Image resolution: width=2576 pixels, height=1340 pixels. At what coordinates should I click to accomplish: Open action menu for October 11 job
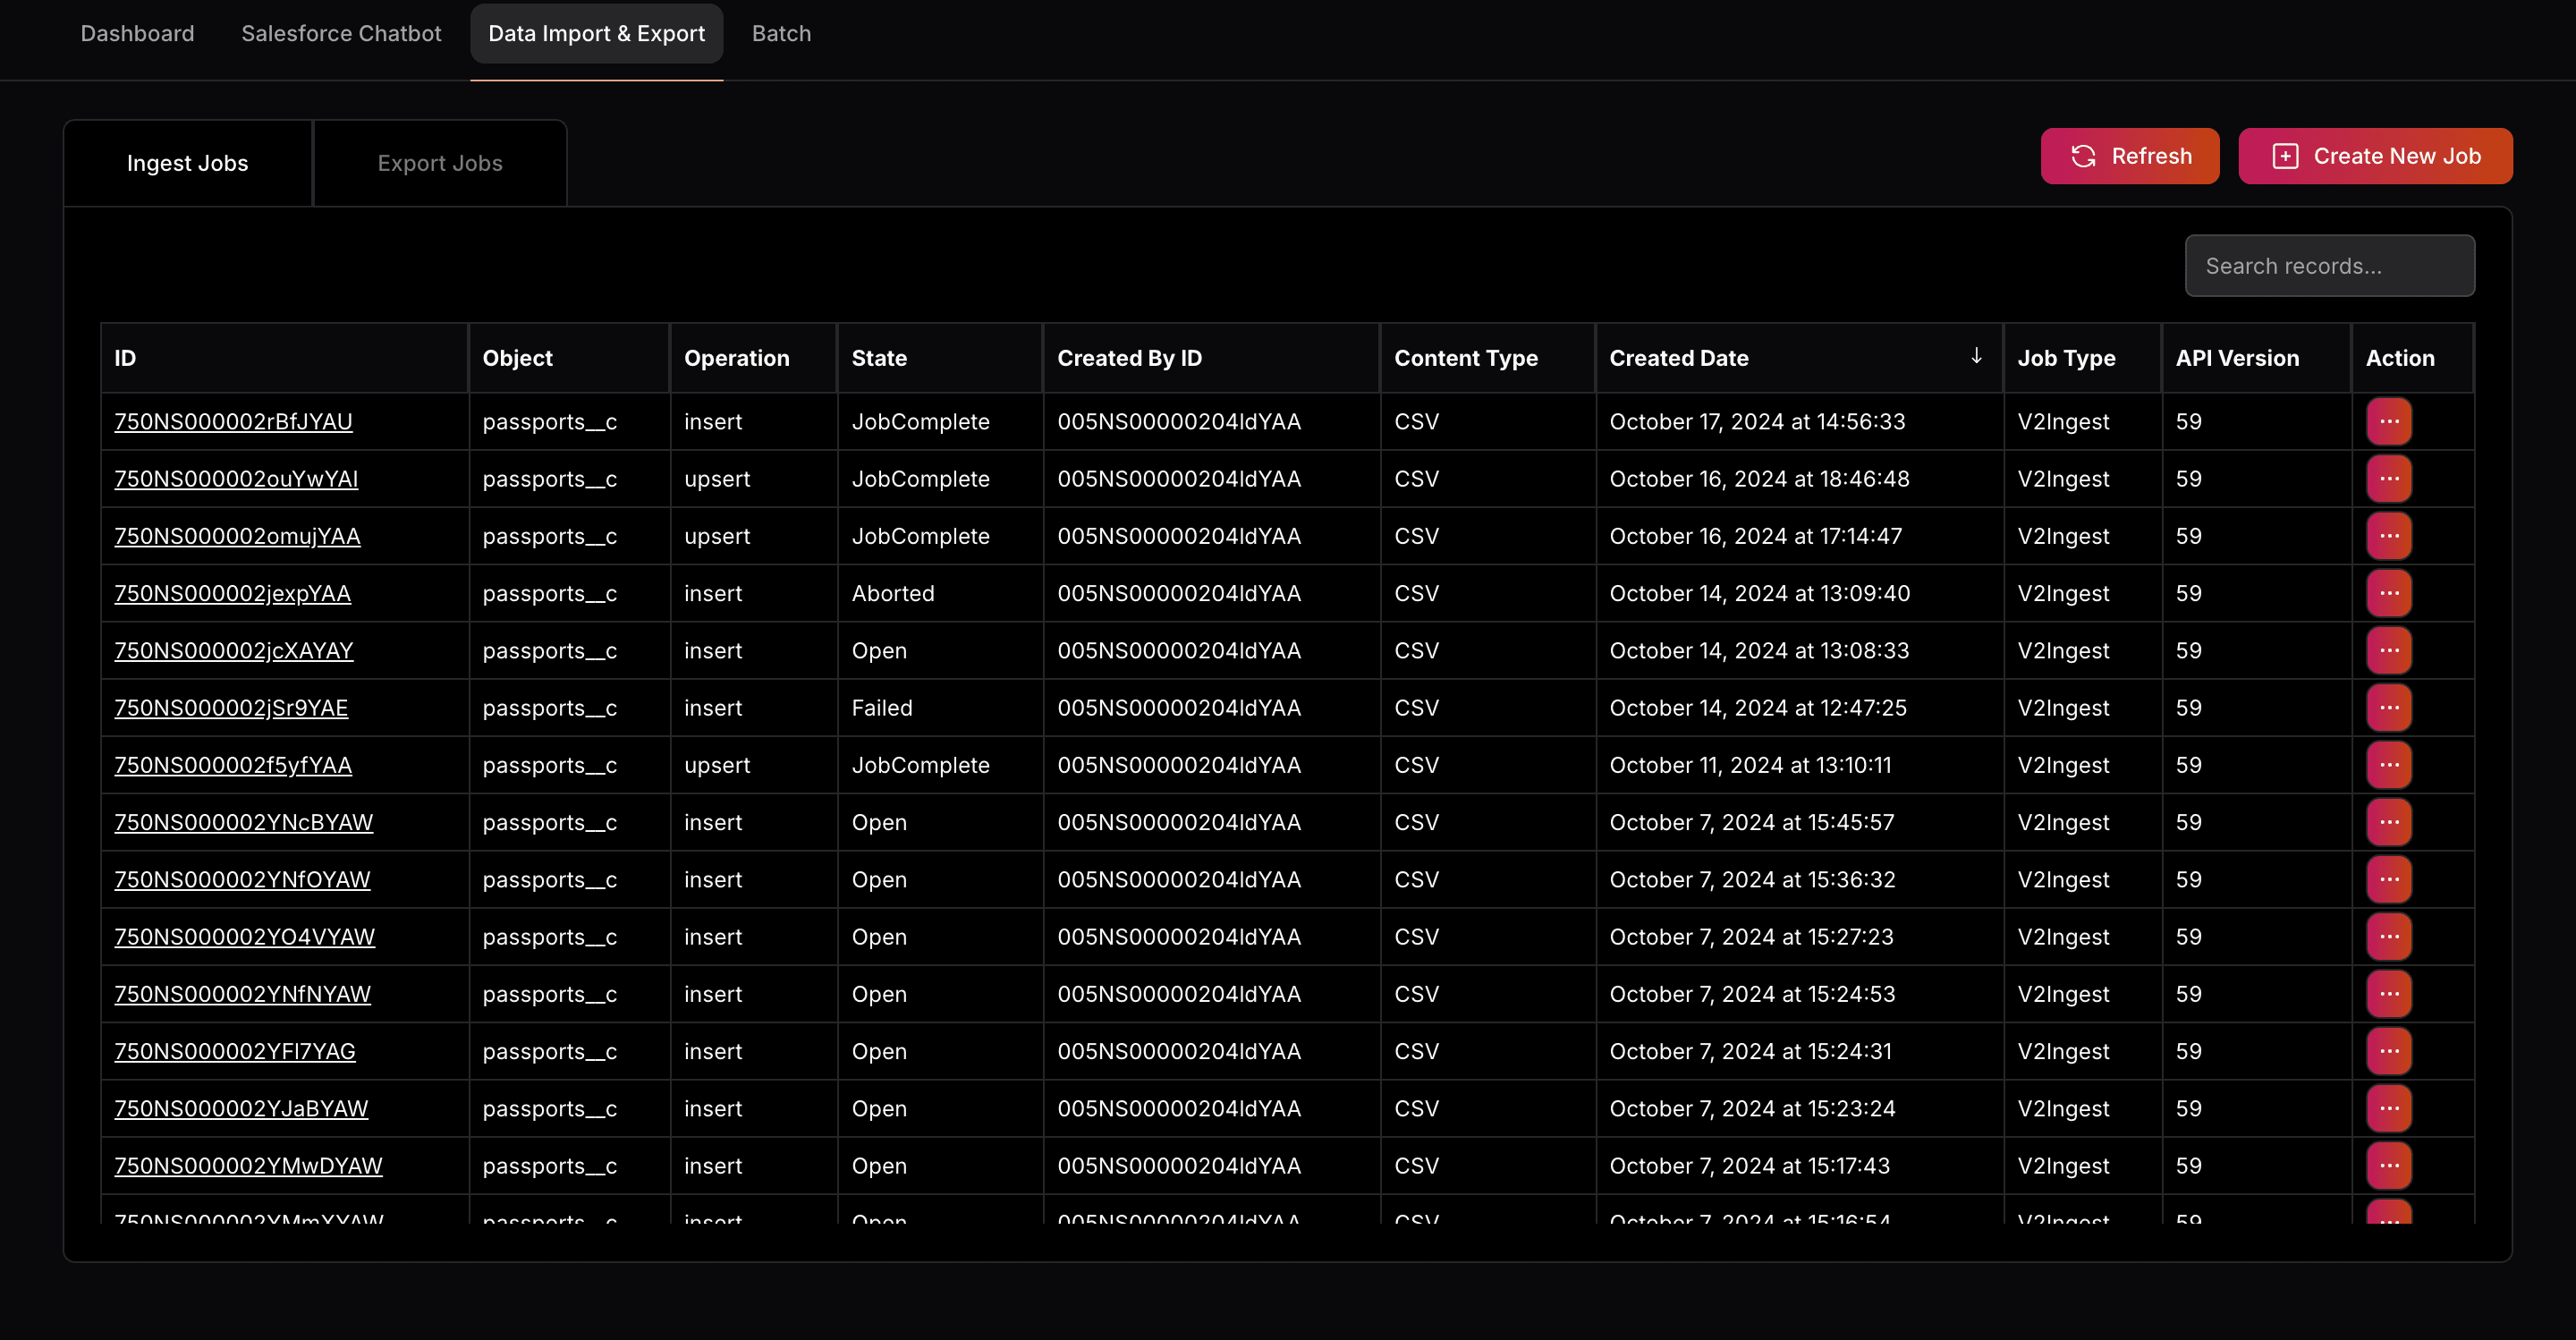coord(2388,764)
